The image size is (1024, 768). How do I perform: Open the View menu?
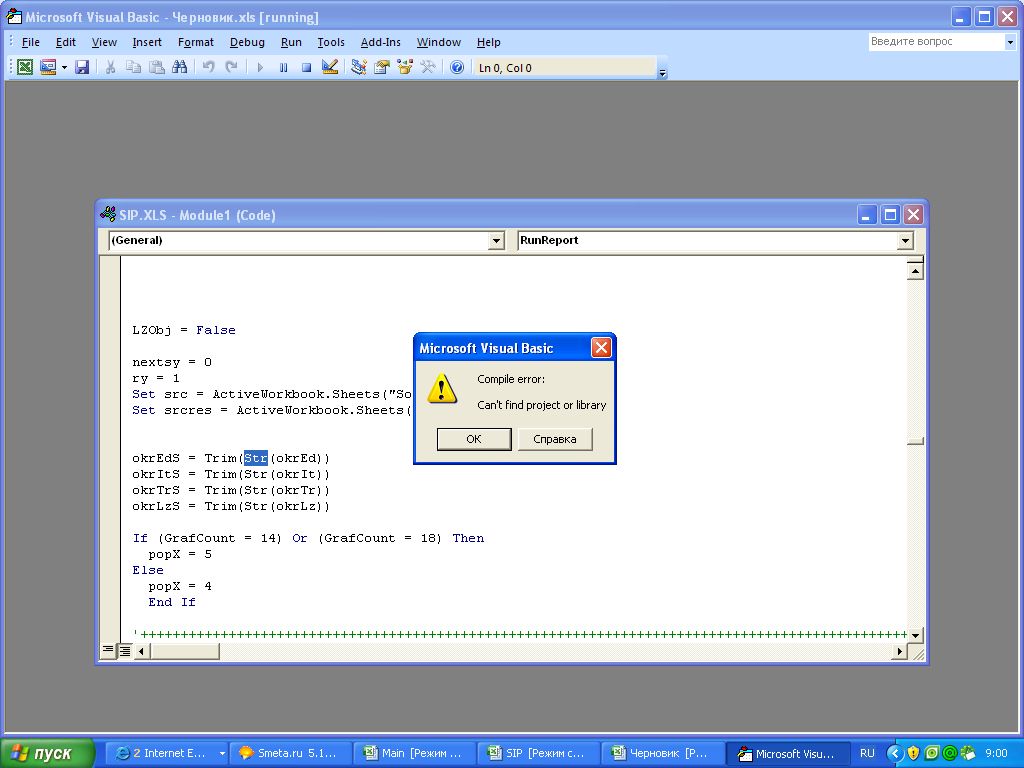click(104, 42)
